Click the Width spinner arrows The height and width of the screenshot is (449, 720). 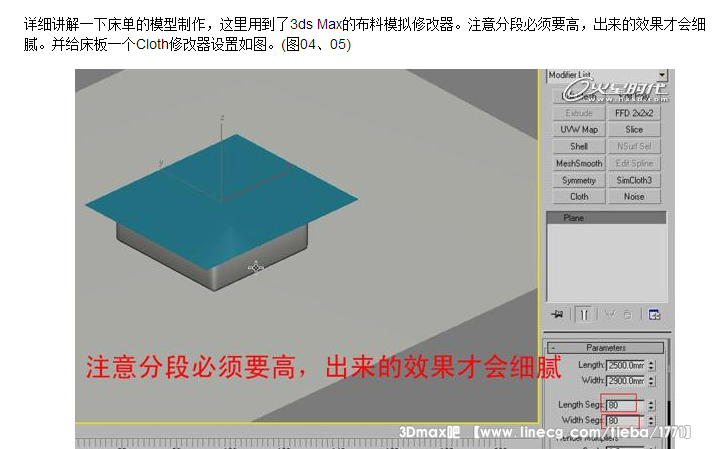(x=651, y=381)
